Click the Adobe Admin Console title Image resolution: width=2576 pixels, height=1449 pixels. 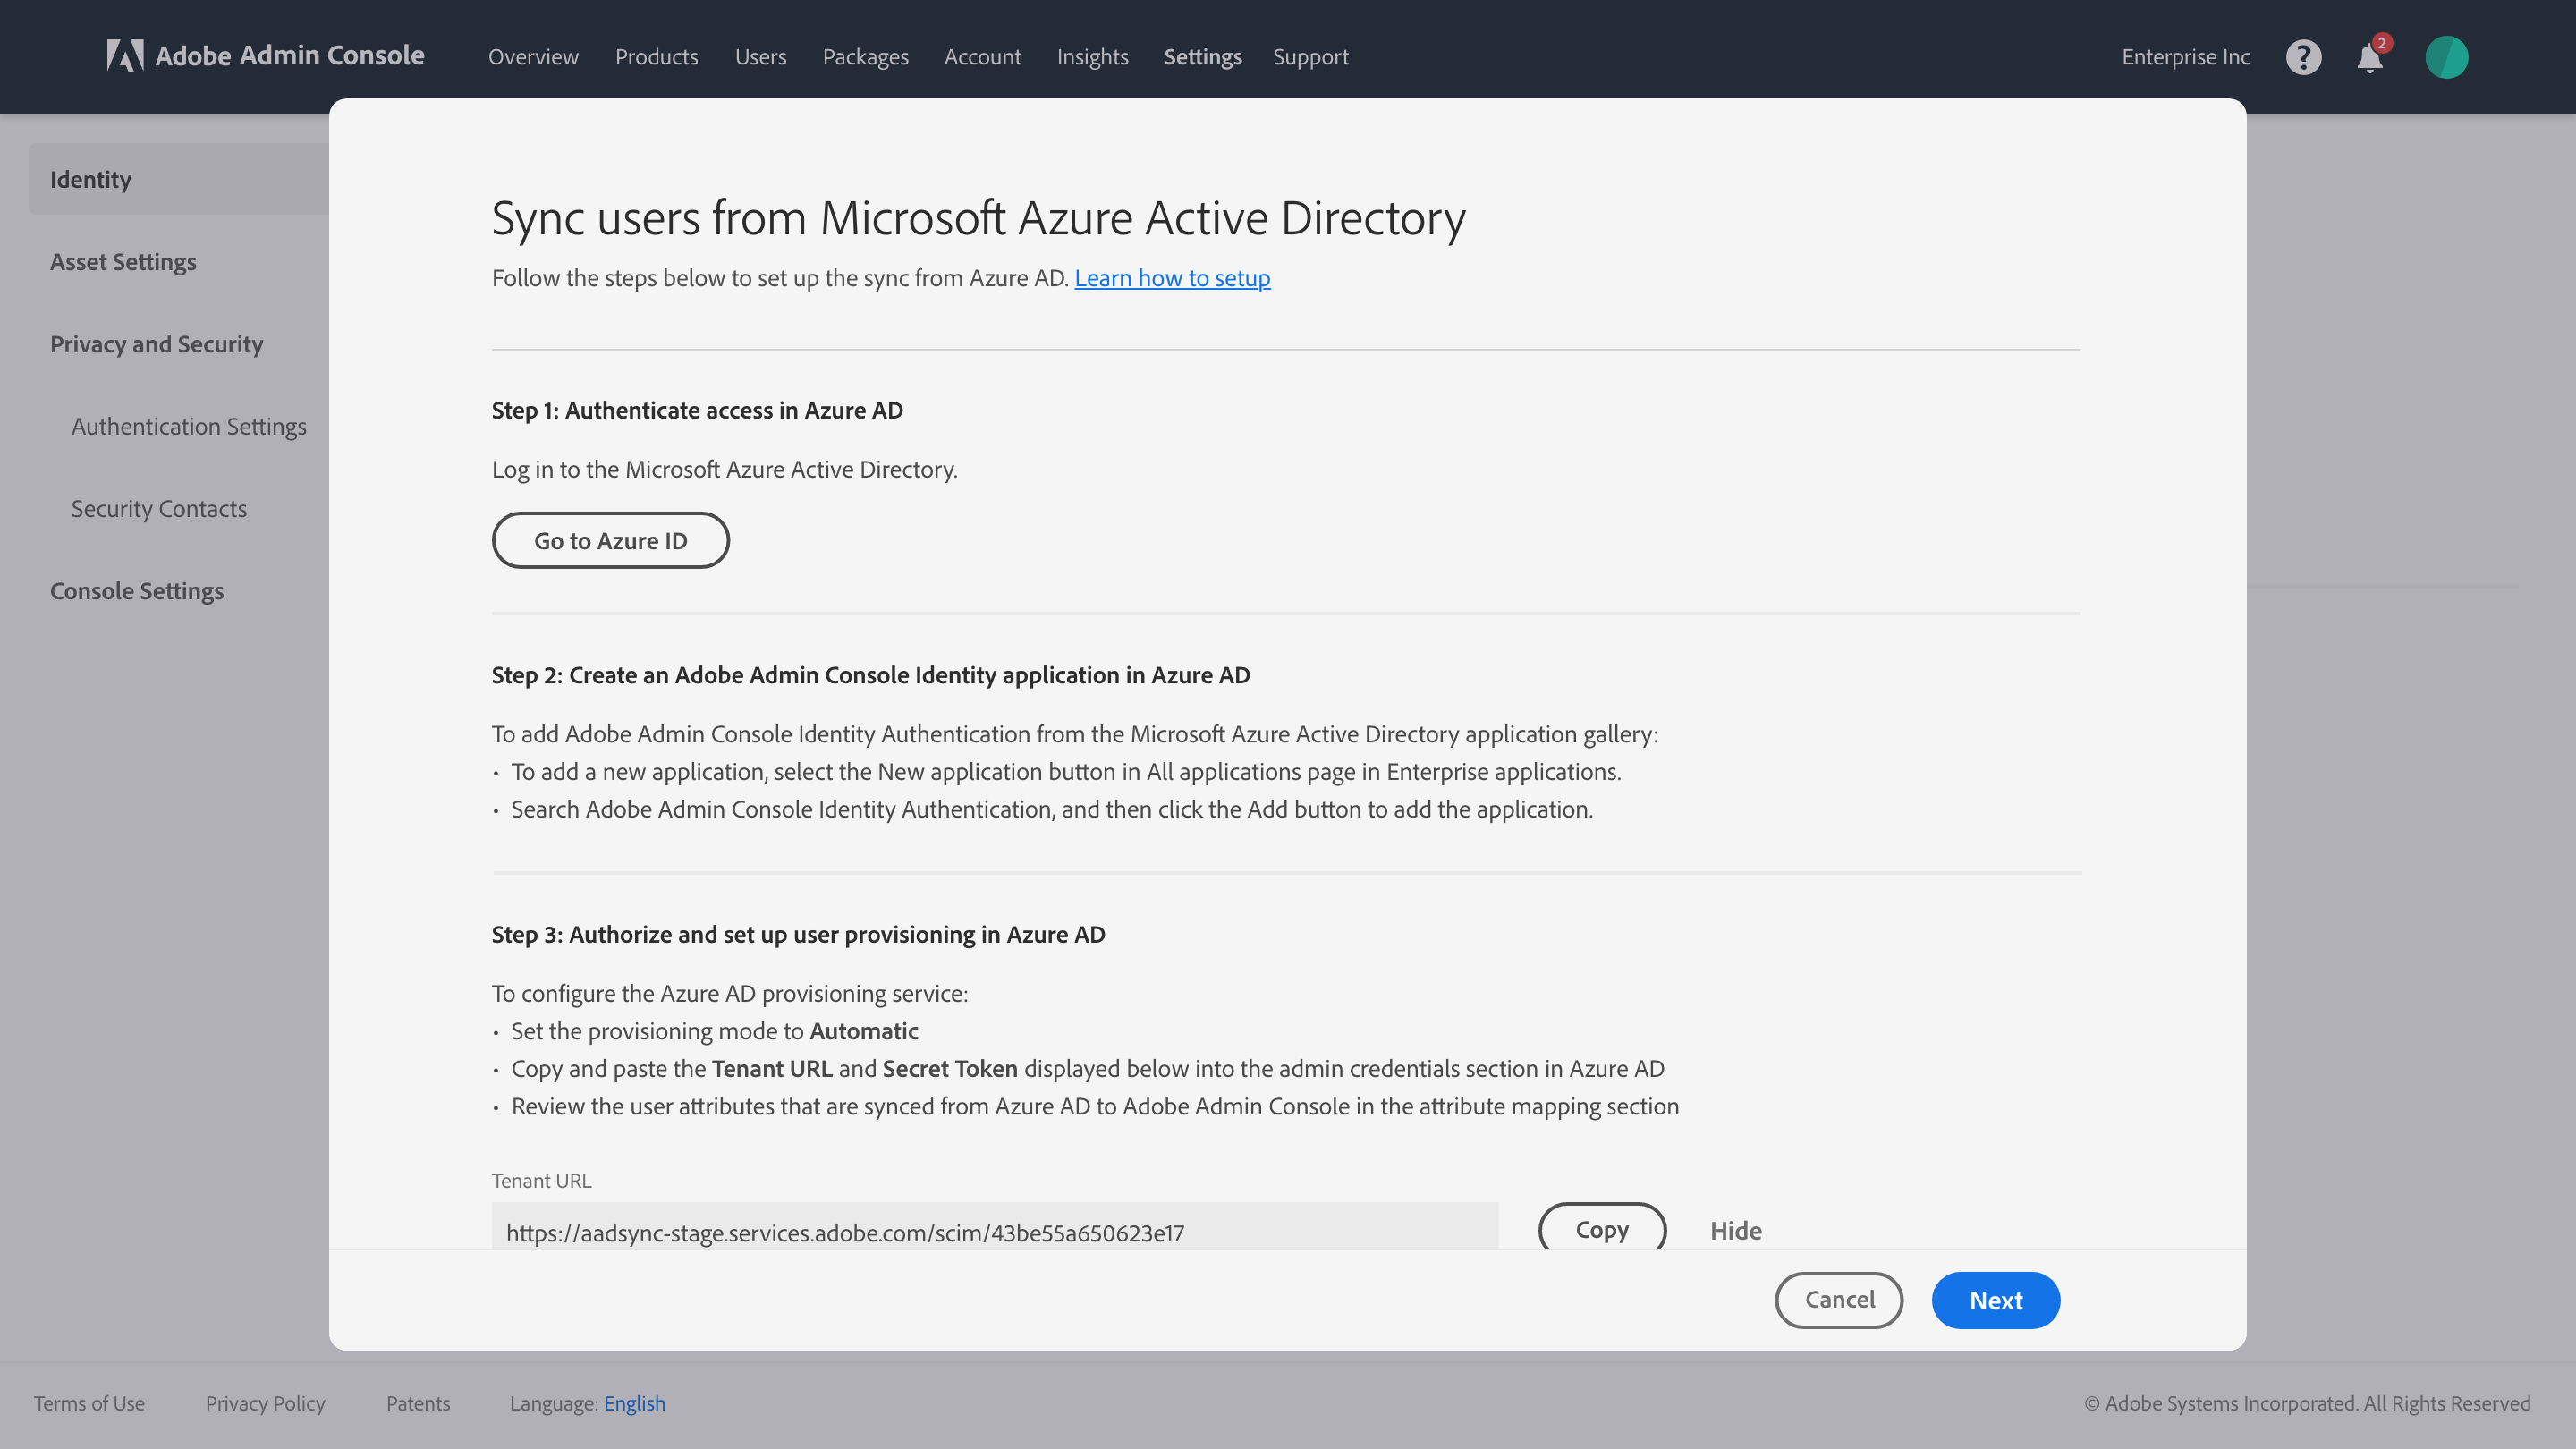coord(289,56)
